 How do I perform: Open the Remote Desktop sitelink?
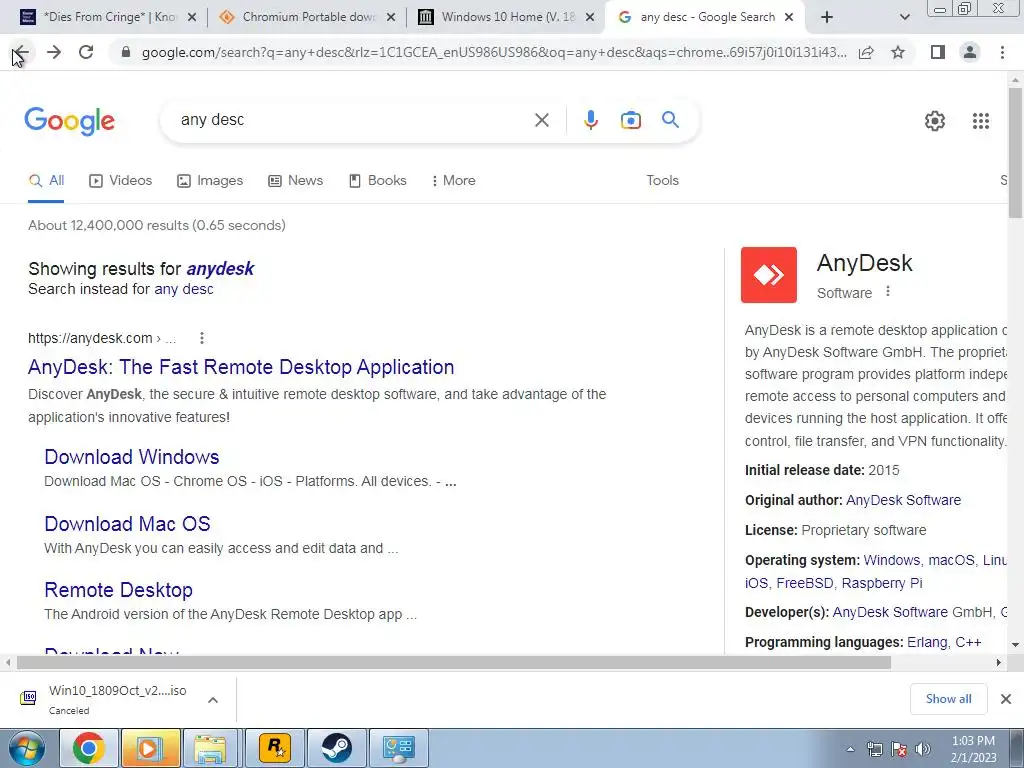click(118, 590)
